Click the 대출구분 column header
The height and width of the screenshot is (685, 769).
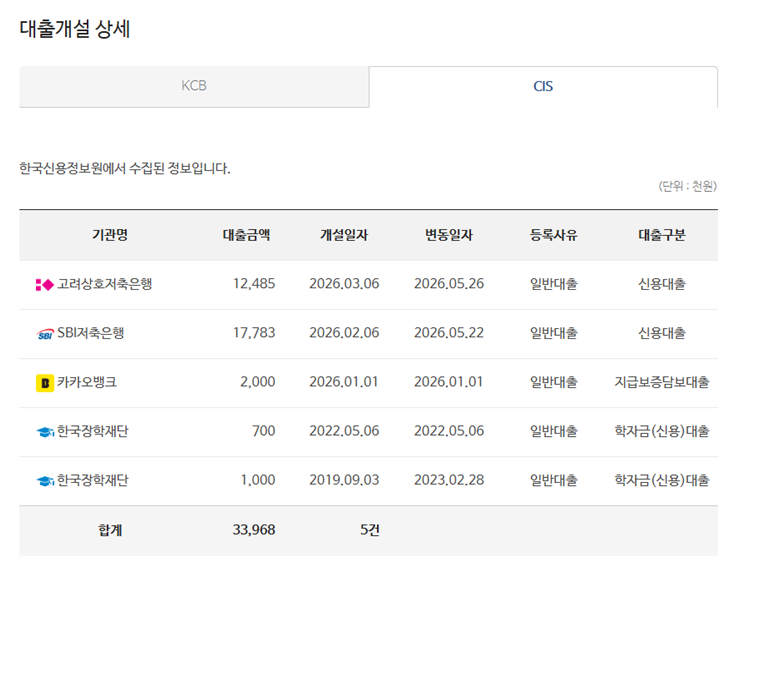[662, 235]
